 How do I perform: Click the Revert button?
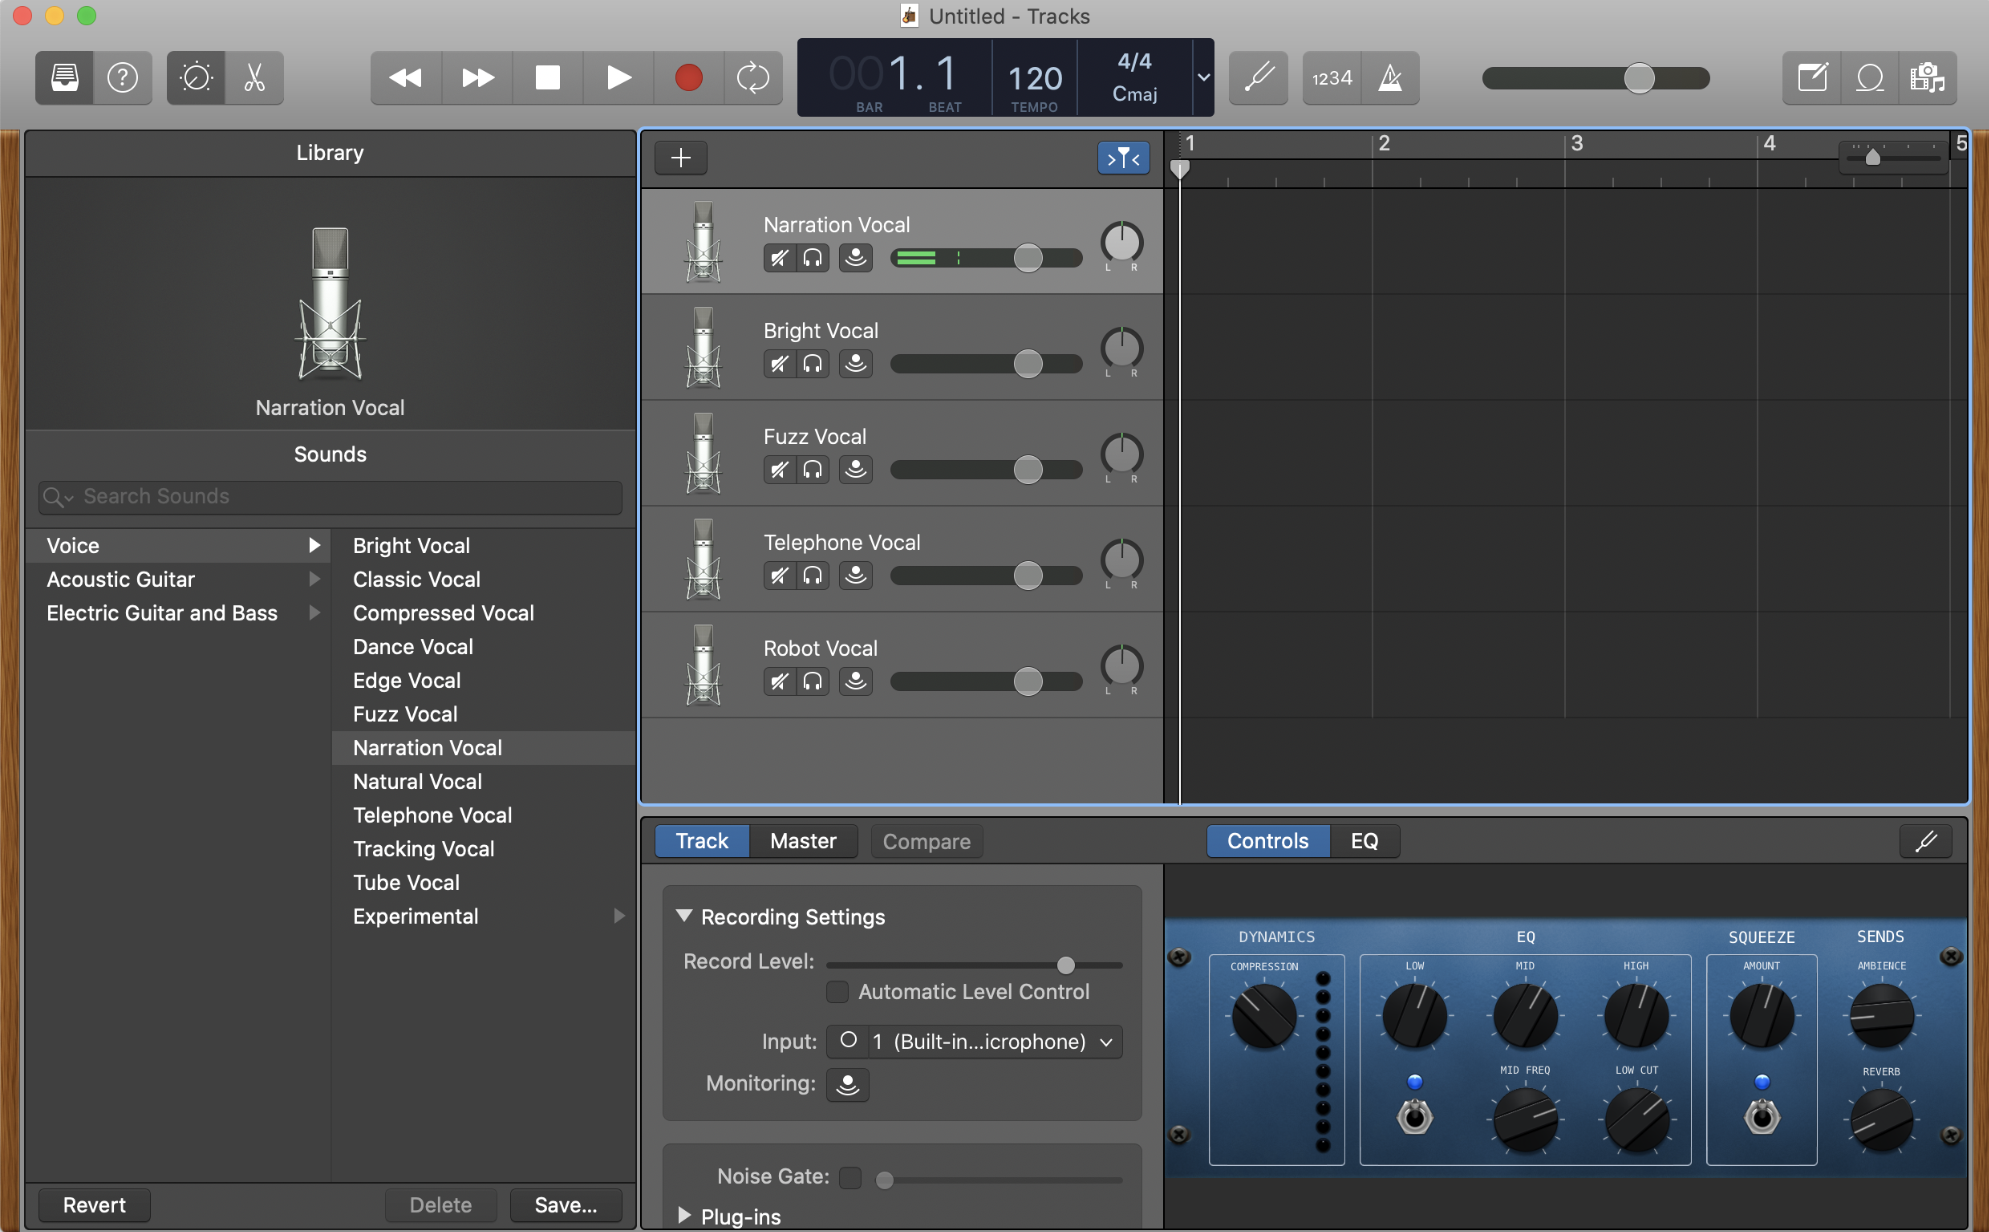(93, 1205)
